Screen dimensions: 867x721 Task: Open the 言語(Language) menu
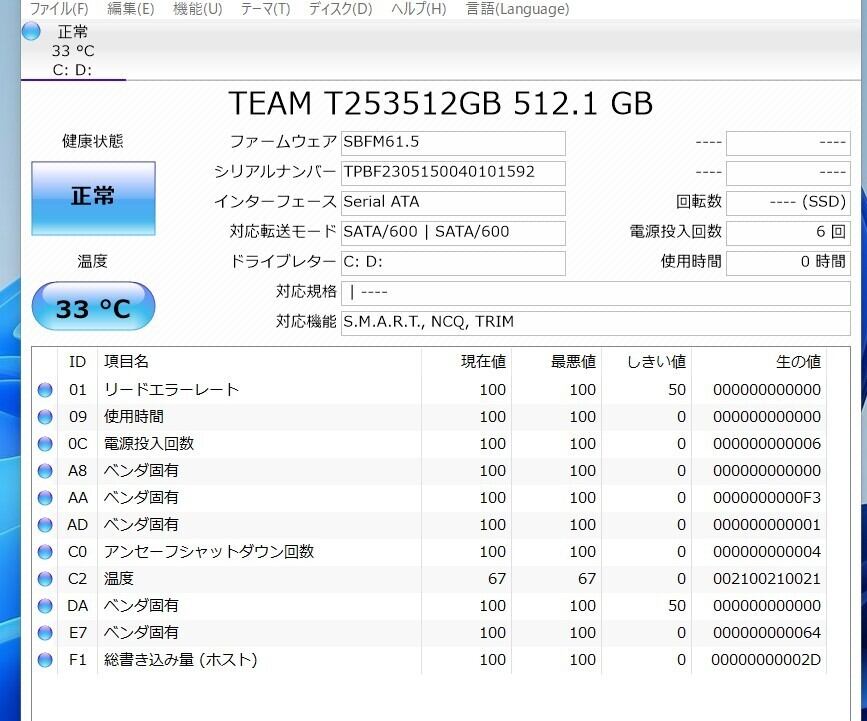(x=518, y=9)
